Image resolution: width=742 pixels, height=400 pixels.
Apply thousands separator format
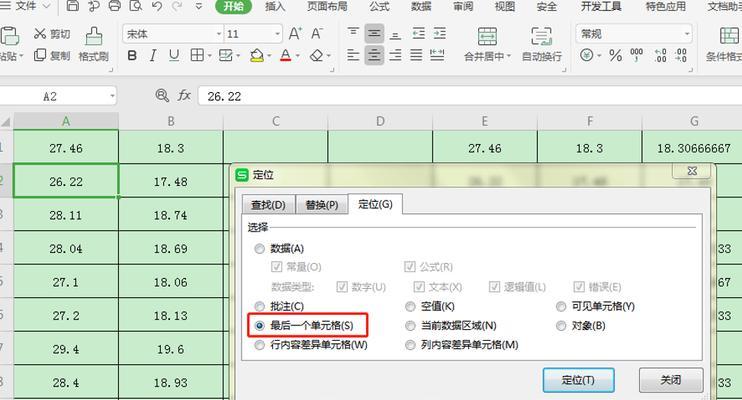(636, 55)
